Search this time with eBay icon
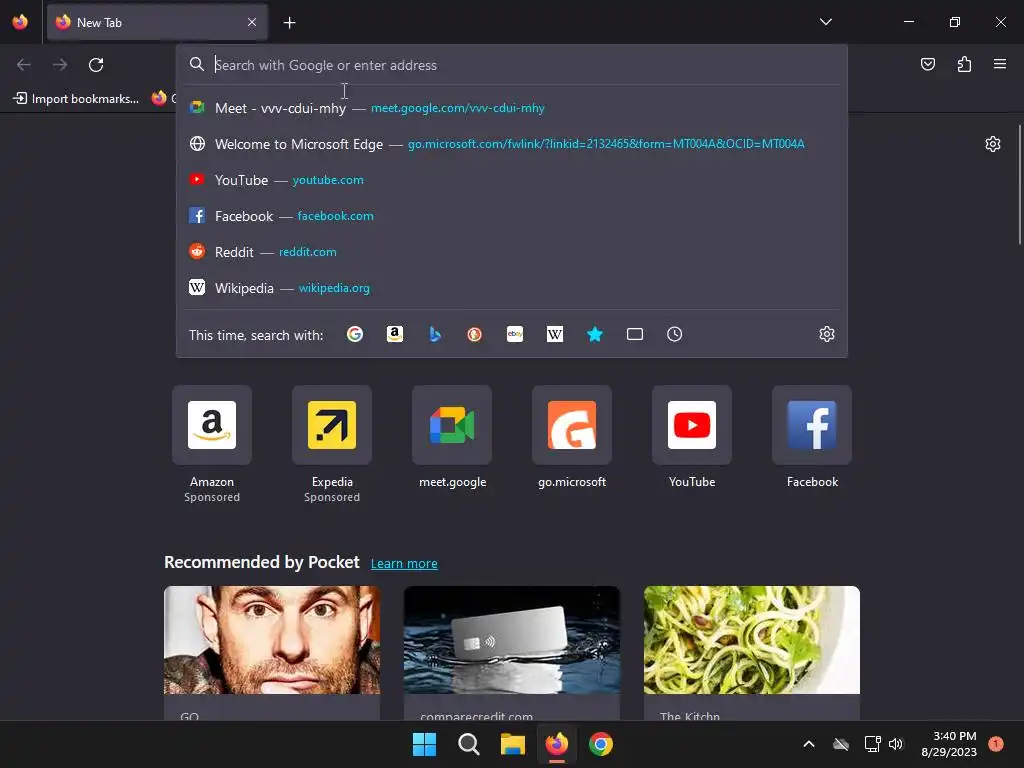The image size is (1024, 768). (x=515, y=334)
